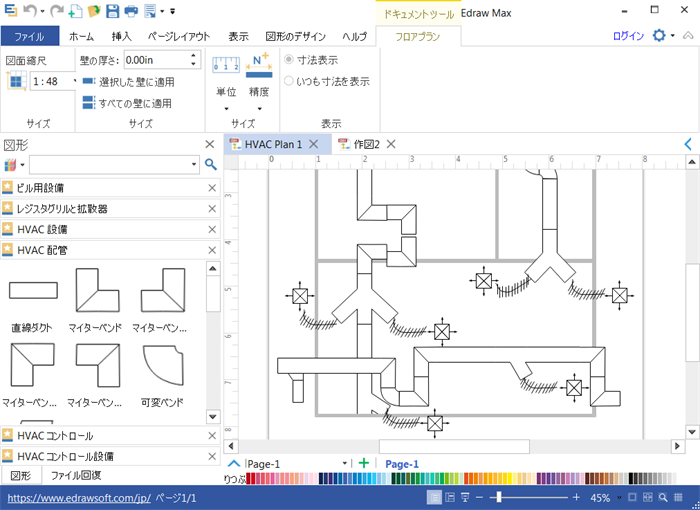Open the edrawsoft.com link in status bar
Image resolution: width=700 pixels, height=510 pixels.
[x=78, y=497]
